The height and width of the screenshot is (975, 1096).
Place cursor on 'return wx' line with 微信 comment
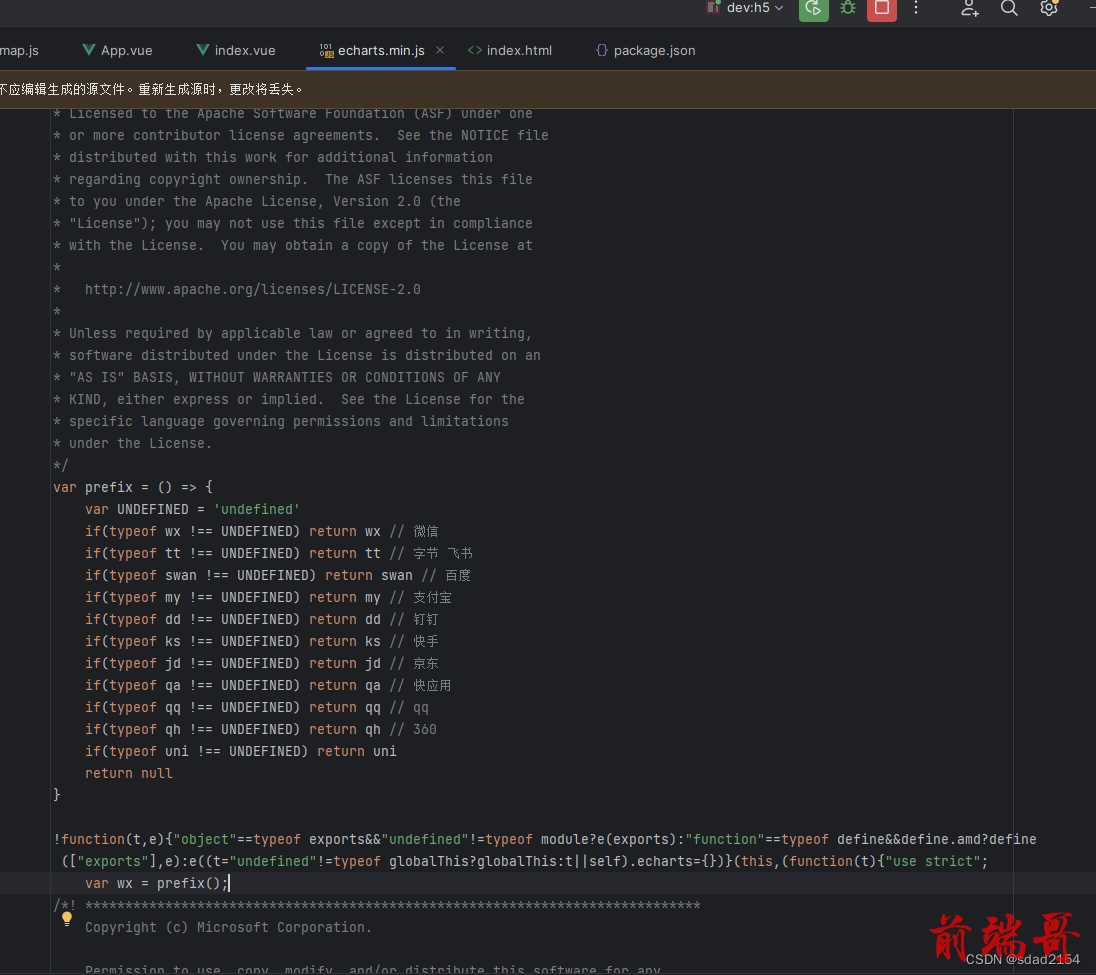(261, 531)
